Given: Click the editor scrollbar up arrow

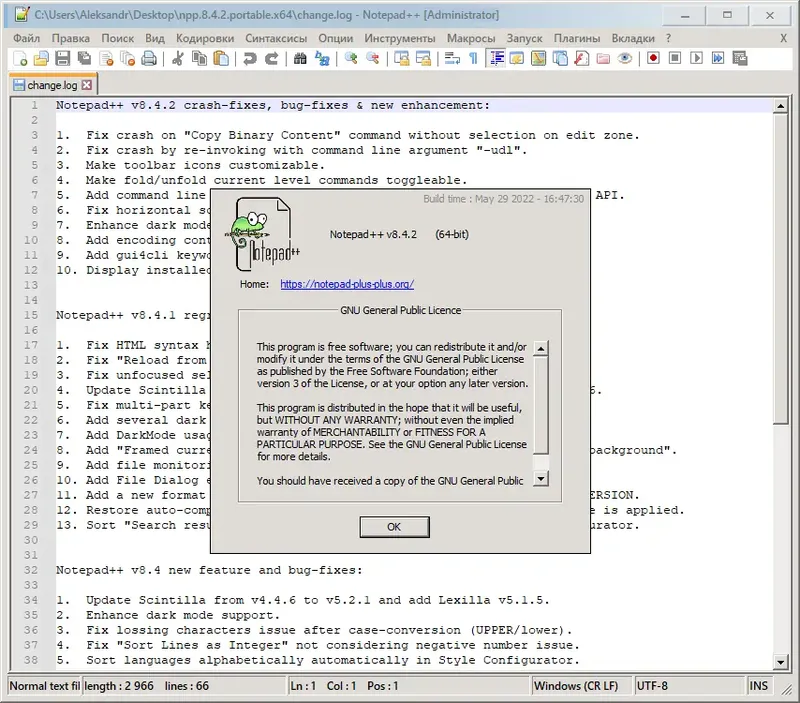Looking at the screenshot, I should coord(780,106).
